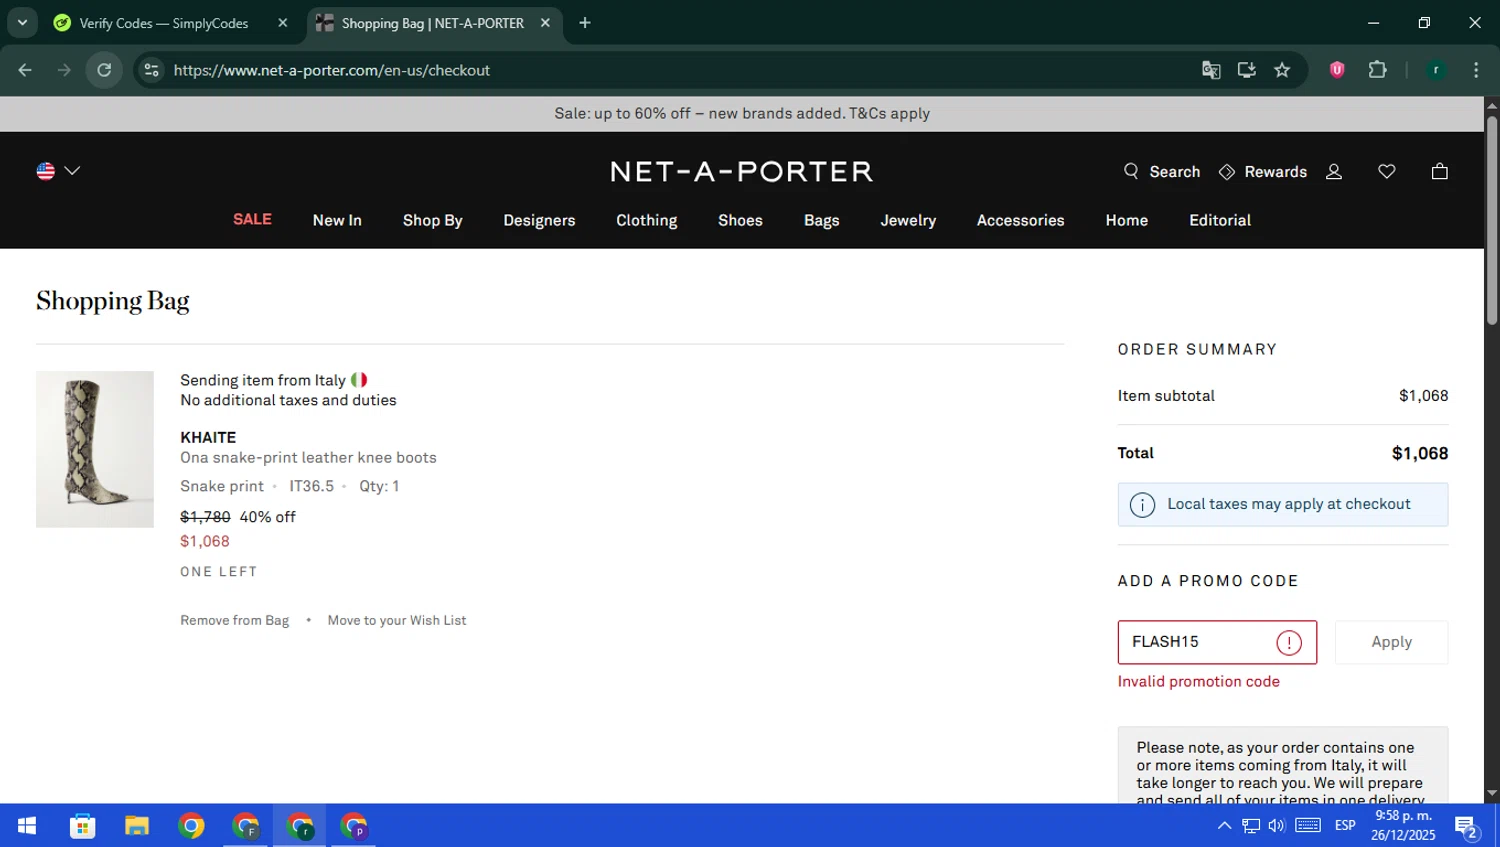This screenshot has height=847, width=1500.
Task: Show hidden system tray icons
Action: click(1224, 826)
